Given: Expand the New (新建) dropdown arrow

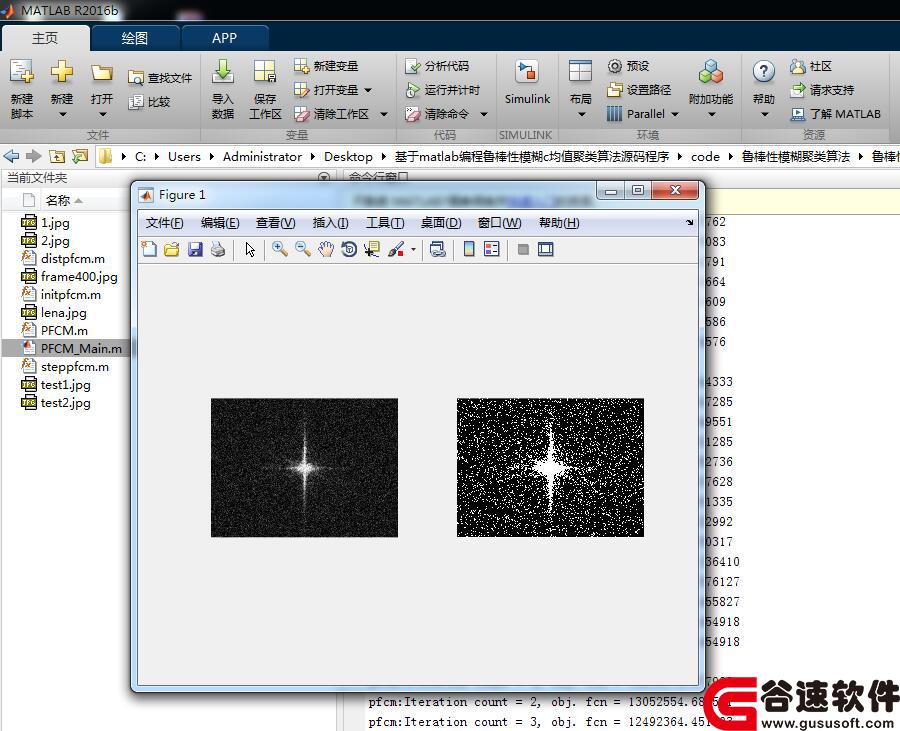Looking at the screenshot, I should (x=62, y=115).
